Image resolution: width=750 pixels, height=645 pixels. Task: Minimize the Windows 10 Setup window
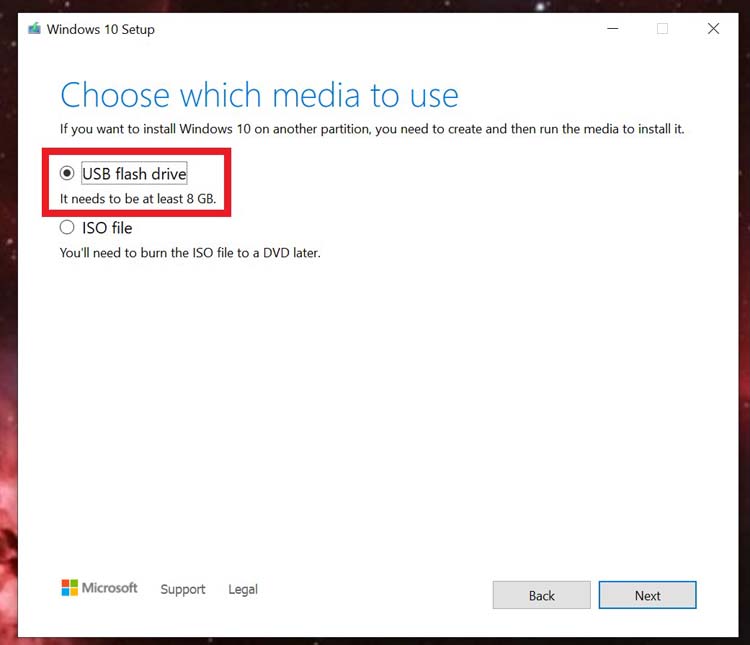coord(613,29)
